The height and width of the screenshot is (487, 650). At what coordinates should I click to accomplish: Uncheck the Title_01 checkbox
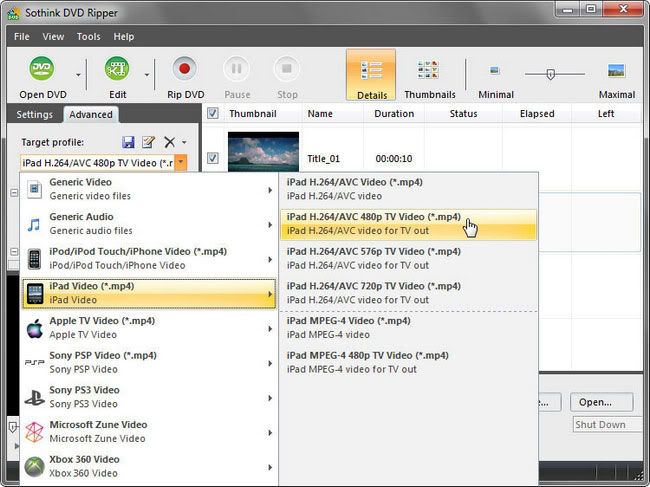point(212,158)
